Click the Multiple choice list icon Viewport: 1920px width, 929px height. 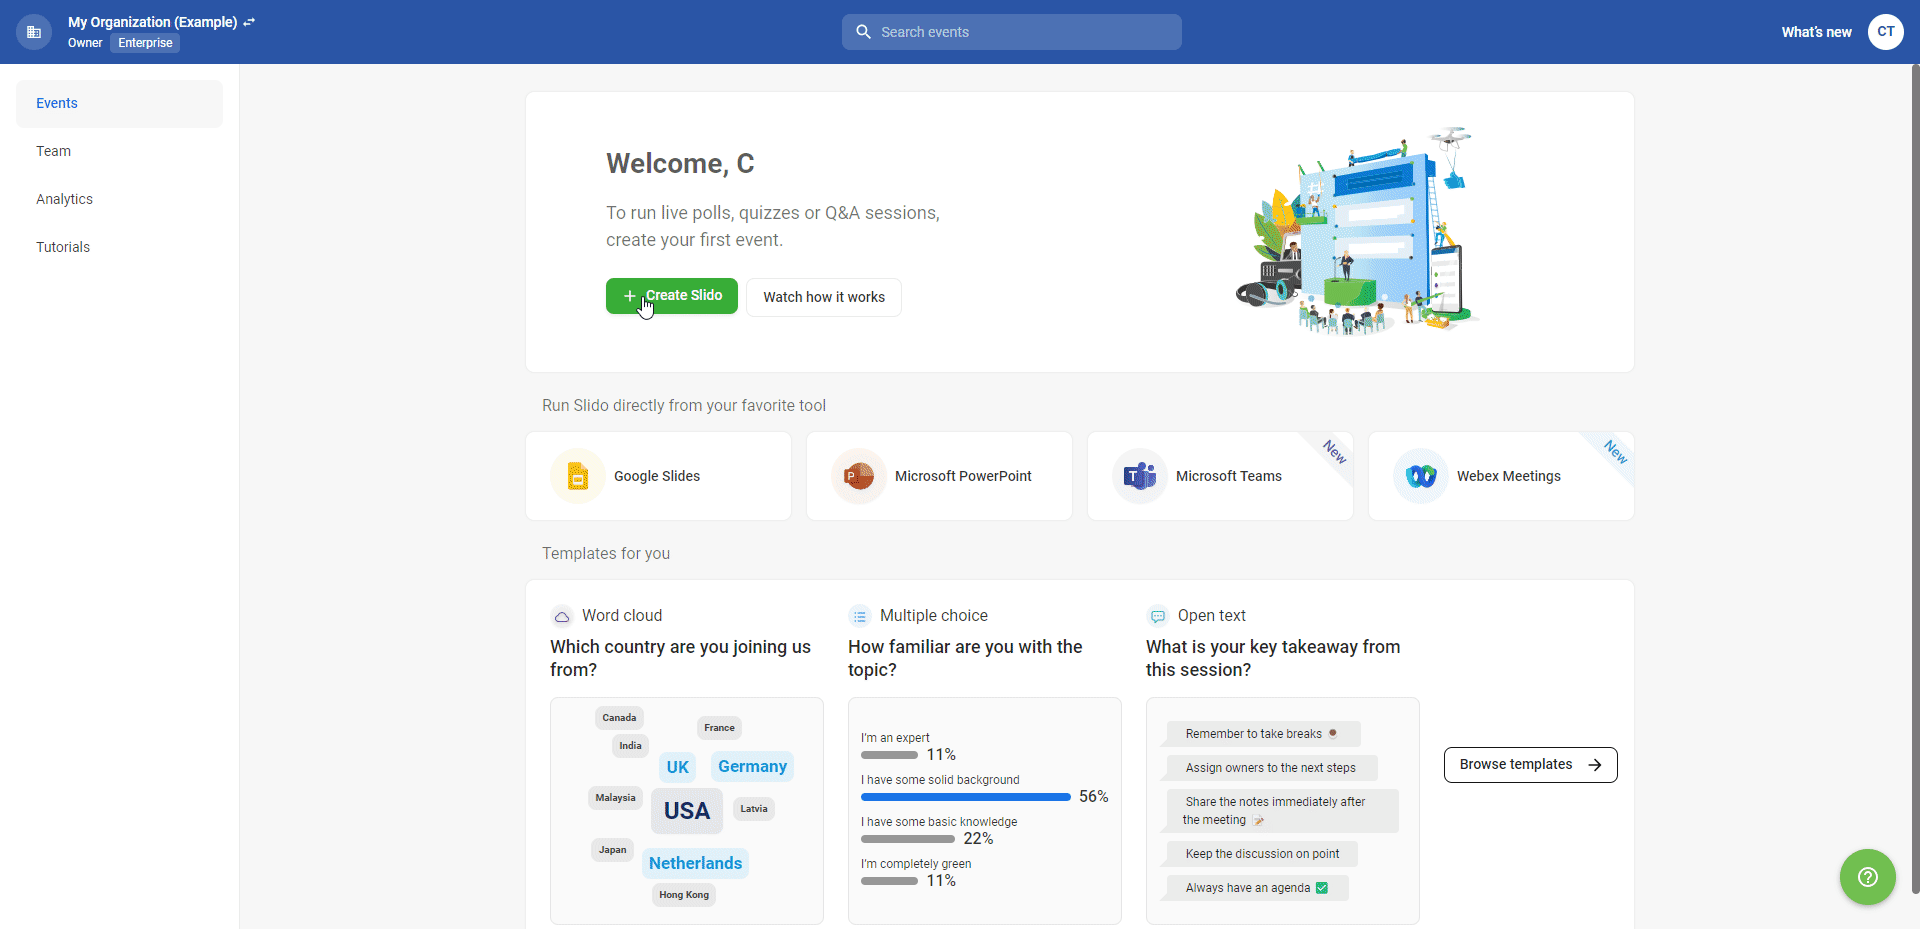click(860, 616)
